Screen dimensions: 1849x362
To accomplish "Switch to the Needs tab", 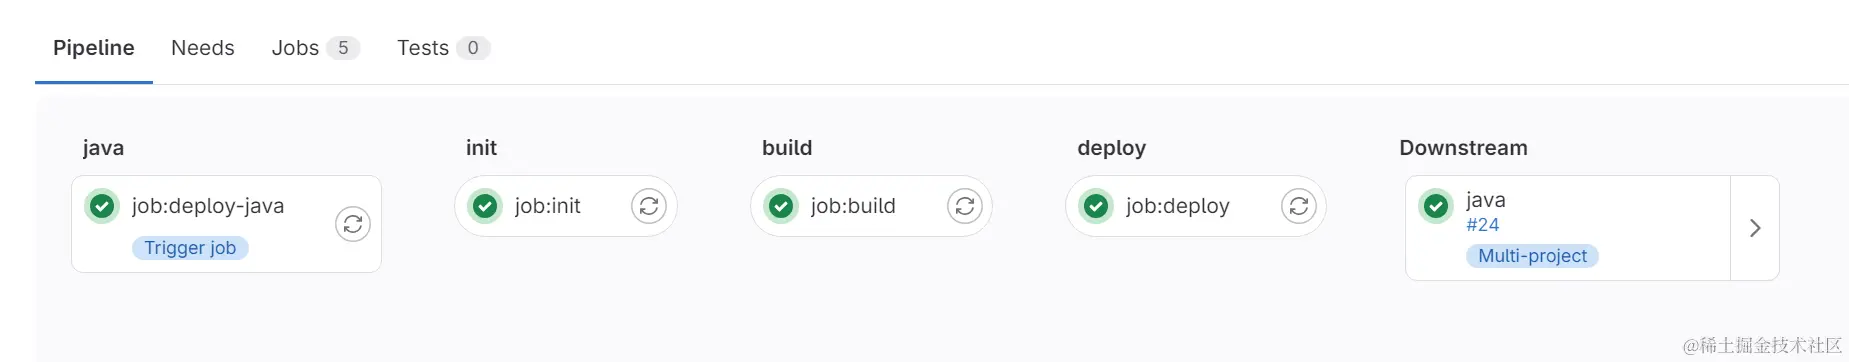I will pyautogui.click(x=203, y=48).
